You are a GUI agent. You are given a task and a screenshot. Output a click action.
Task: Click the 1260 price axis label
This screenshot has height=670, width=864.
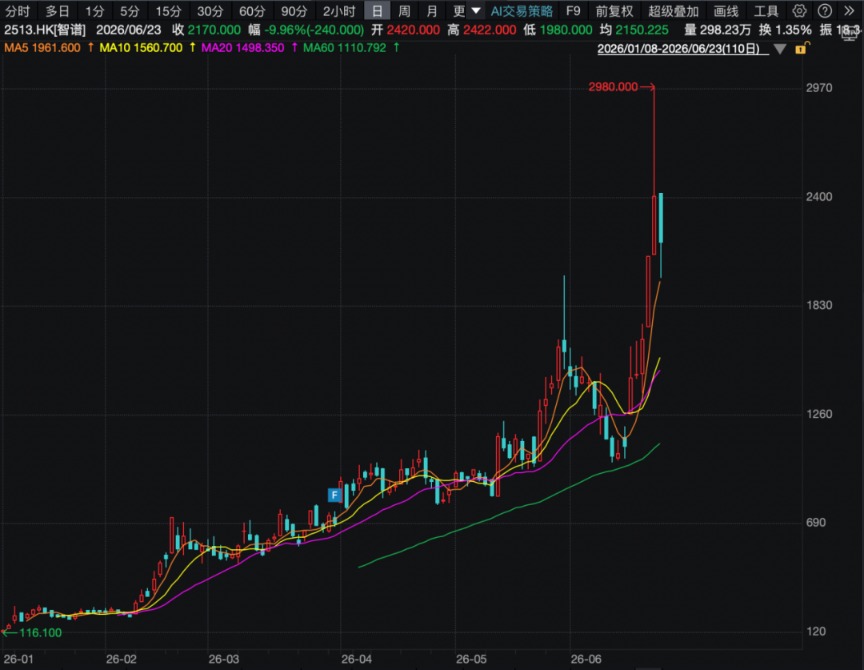pos(819,414)
